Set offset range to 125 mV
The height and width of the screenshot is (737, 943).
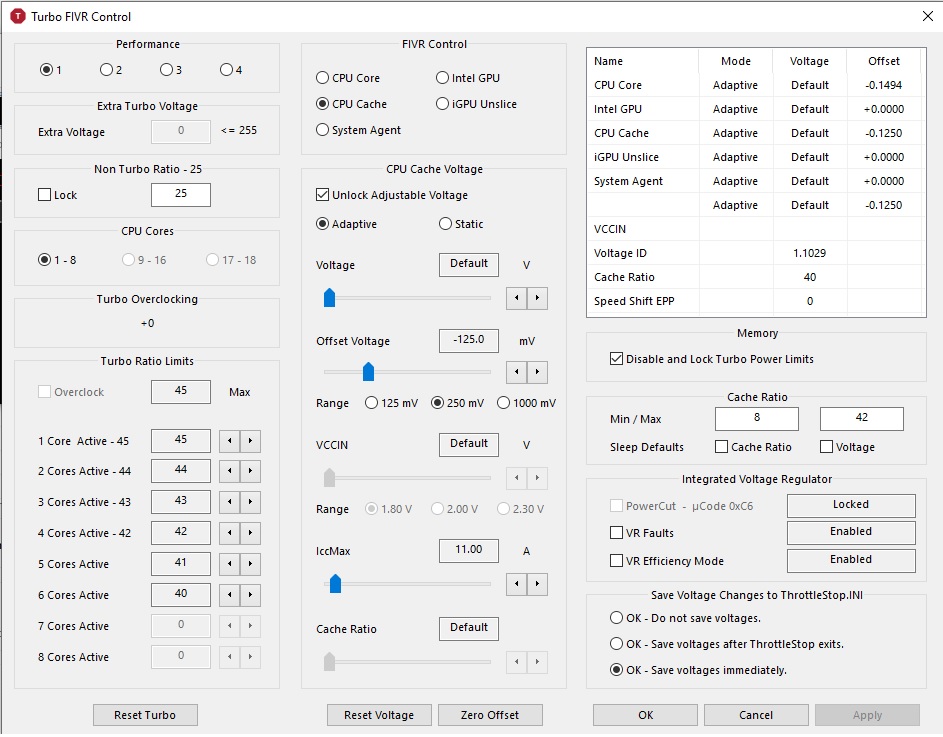click(x=392, y=403)
